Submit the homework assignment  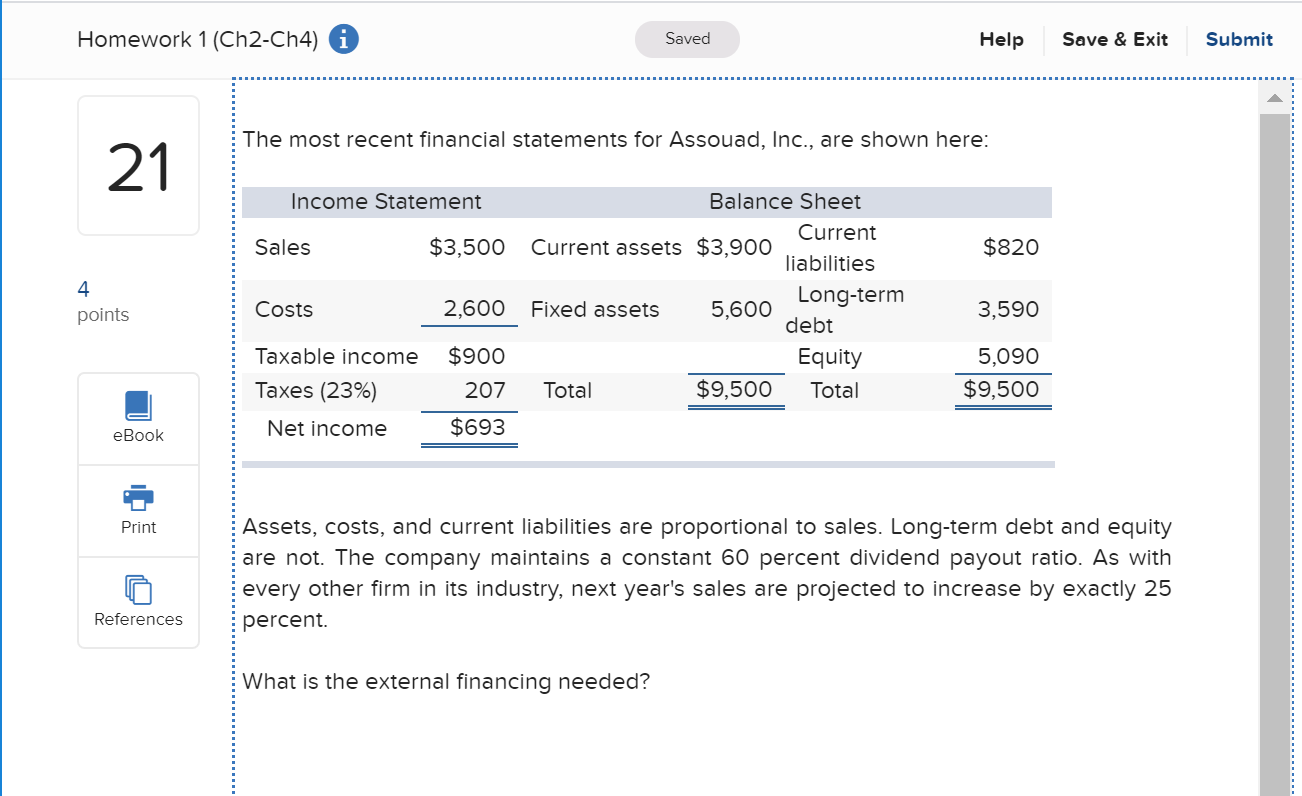pos(1239,39)
